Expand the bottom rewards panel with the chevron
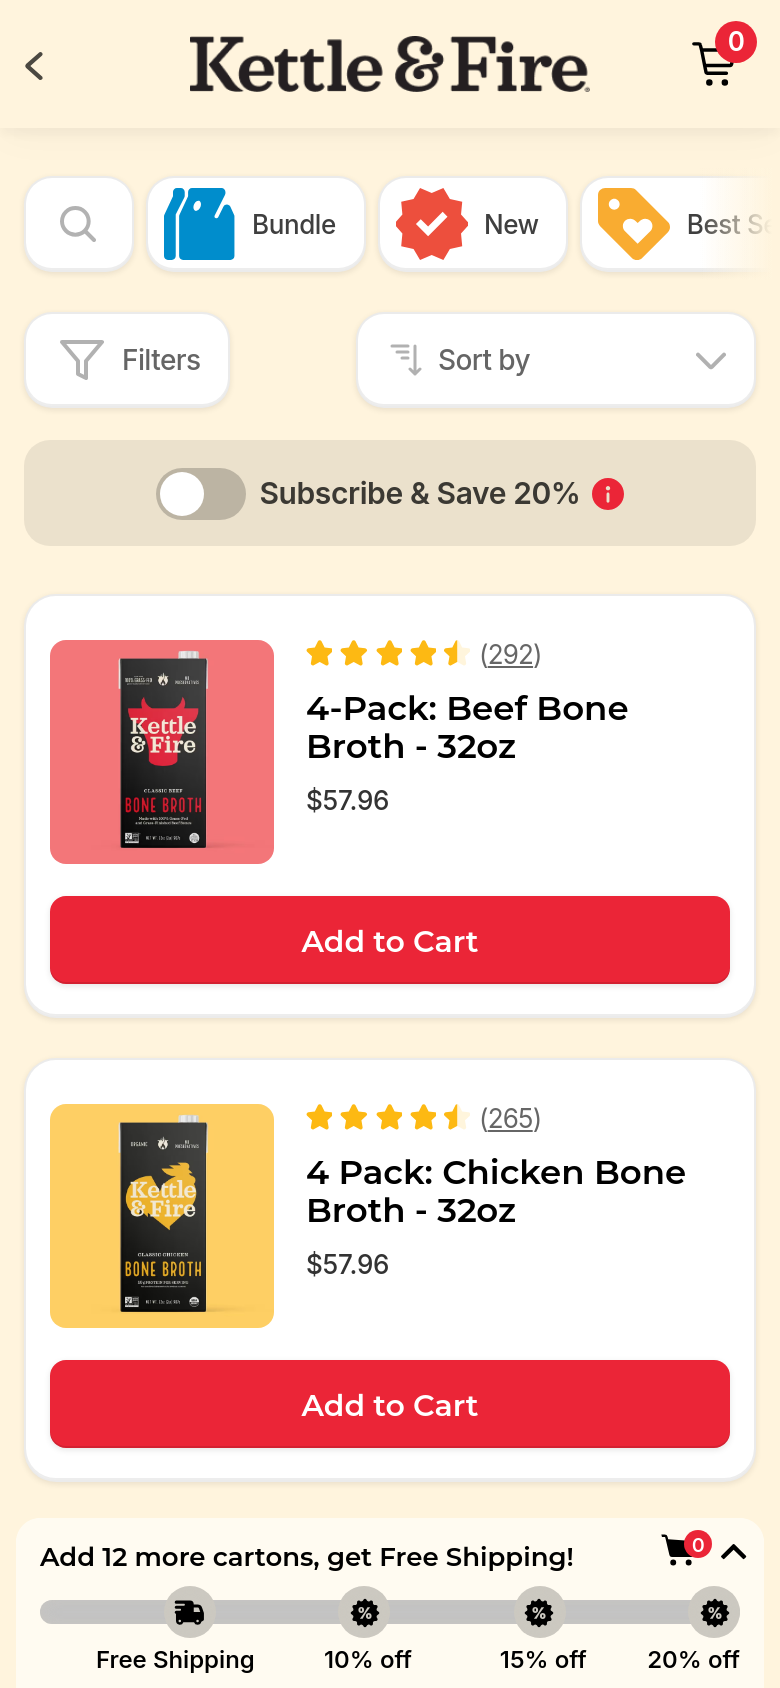 [734, 1552]
